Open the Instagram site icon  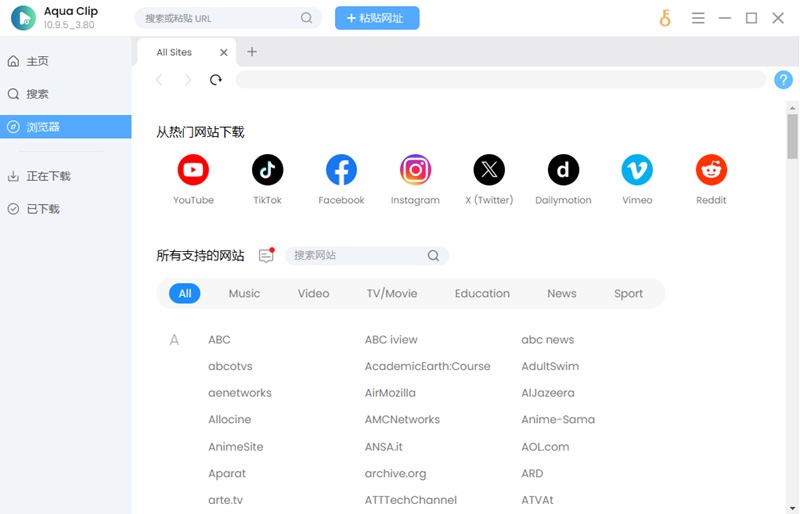coord(415,170)
